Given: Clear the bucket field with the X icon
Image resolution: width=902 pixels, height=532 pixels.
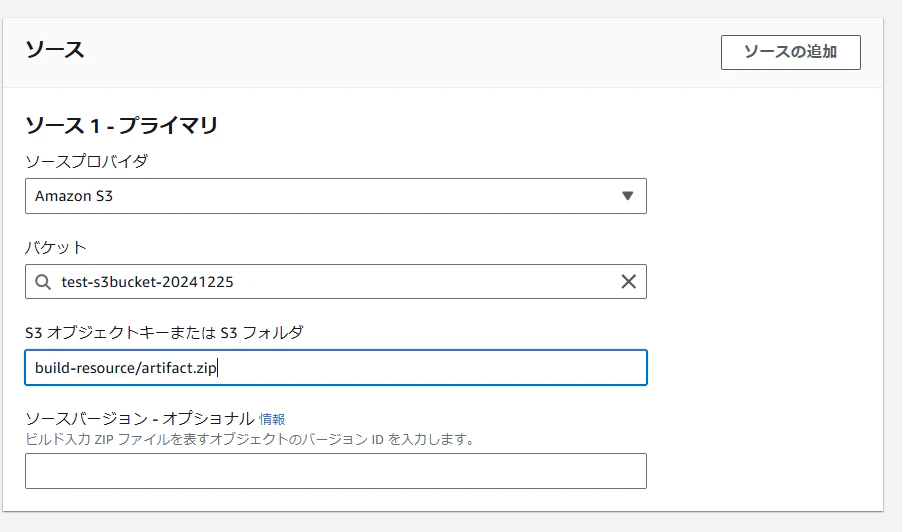Looking at the screenshot, I should pyautogui.click(x=628, y=282).
